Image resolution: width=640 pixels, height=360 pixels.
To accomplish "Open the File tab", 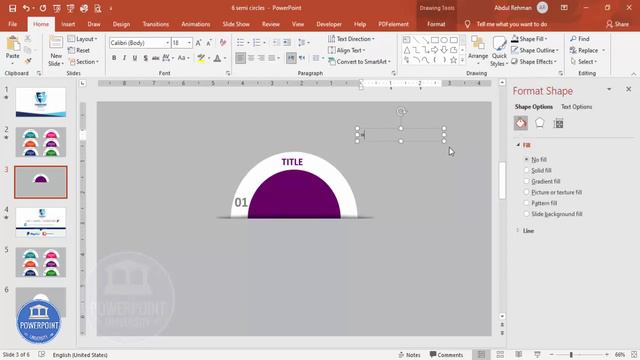I will point(13,24).
